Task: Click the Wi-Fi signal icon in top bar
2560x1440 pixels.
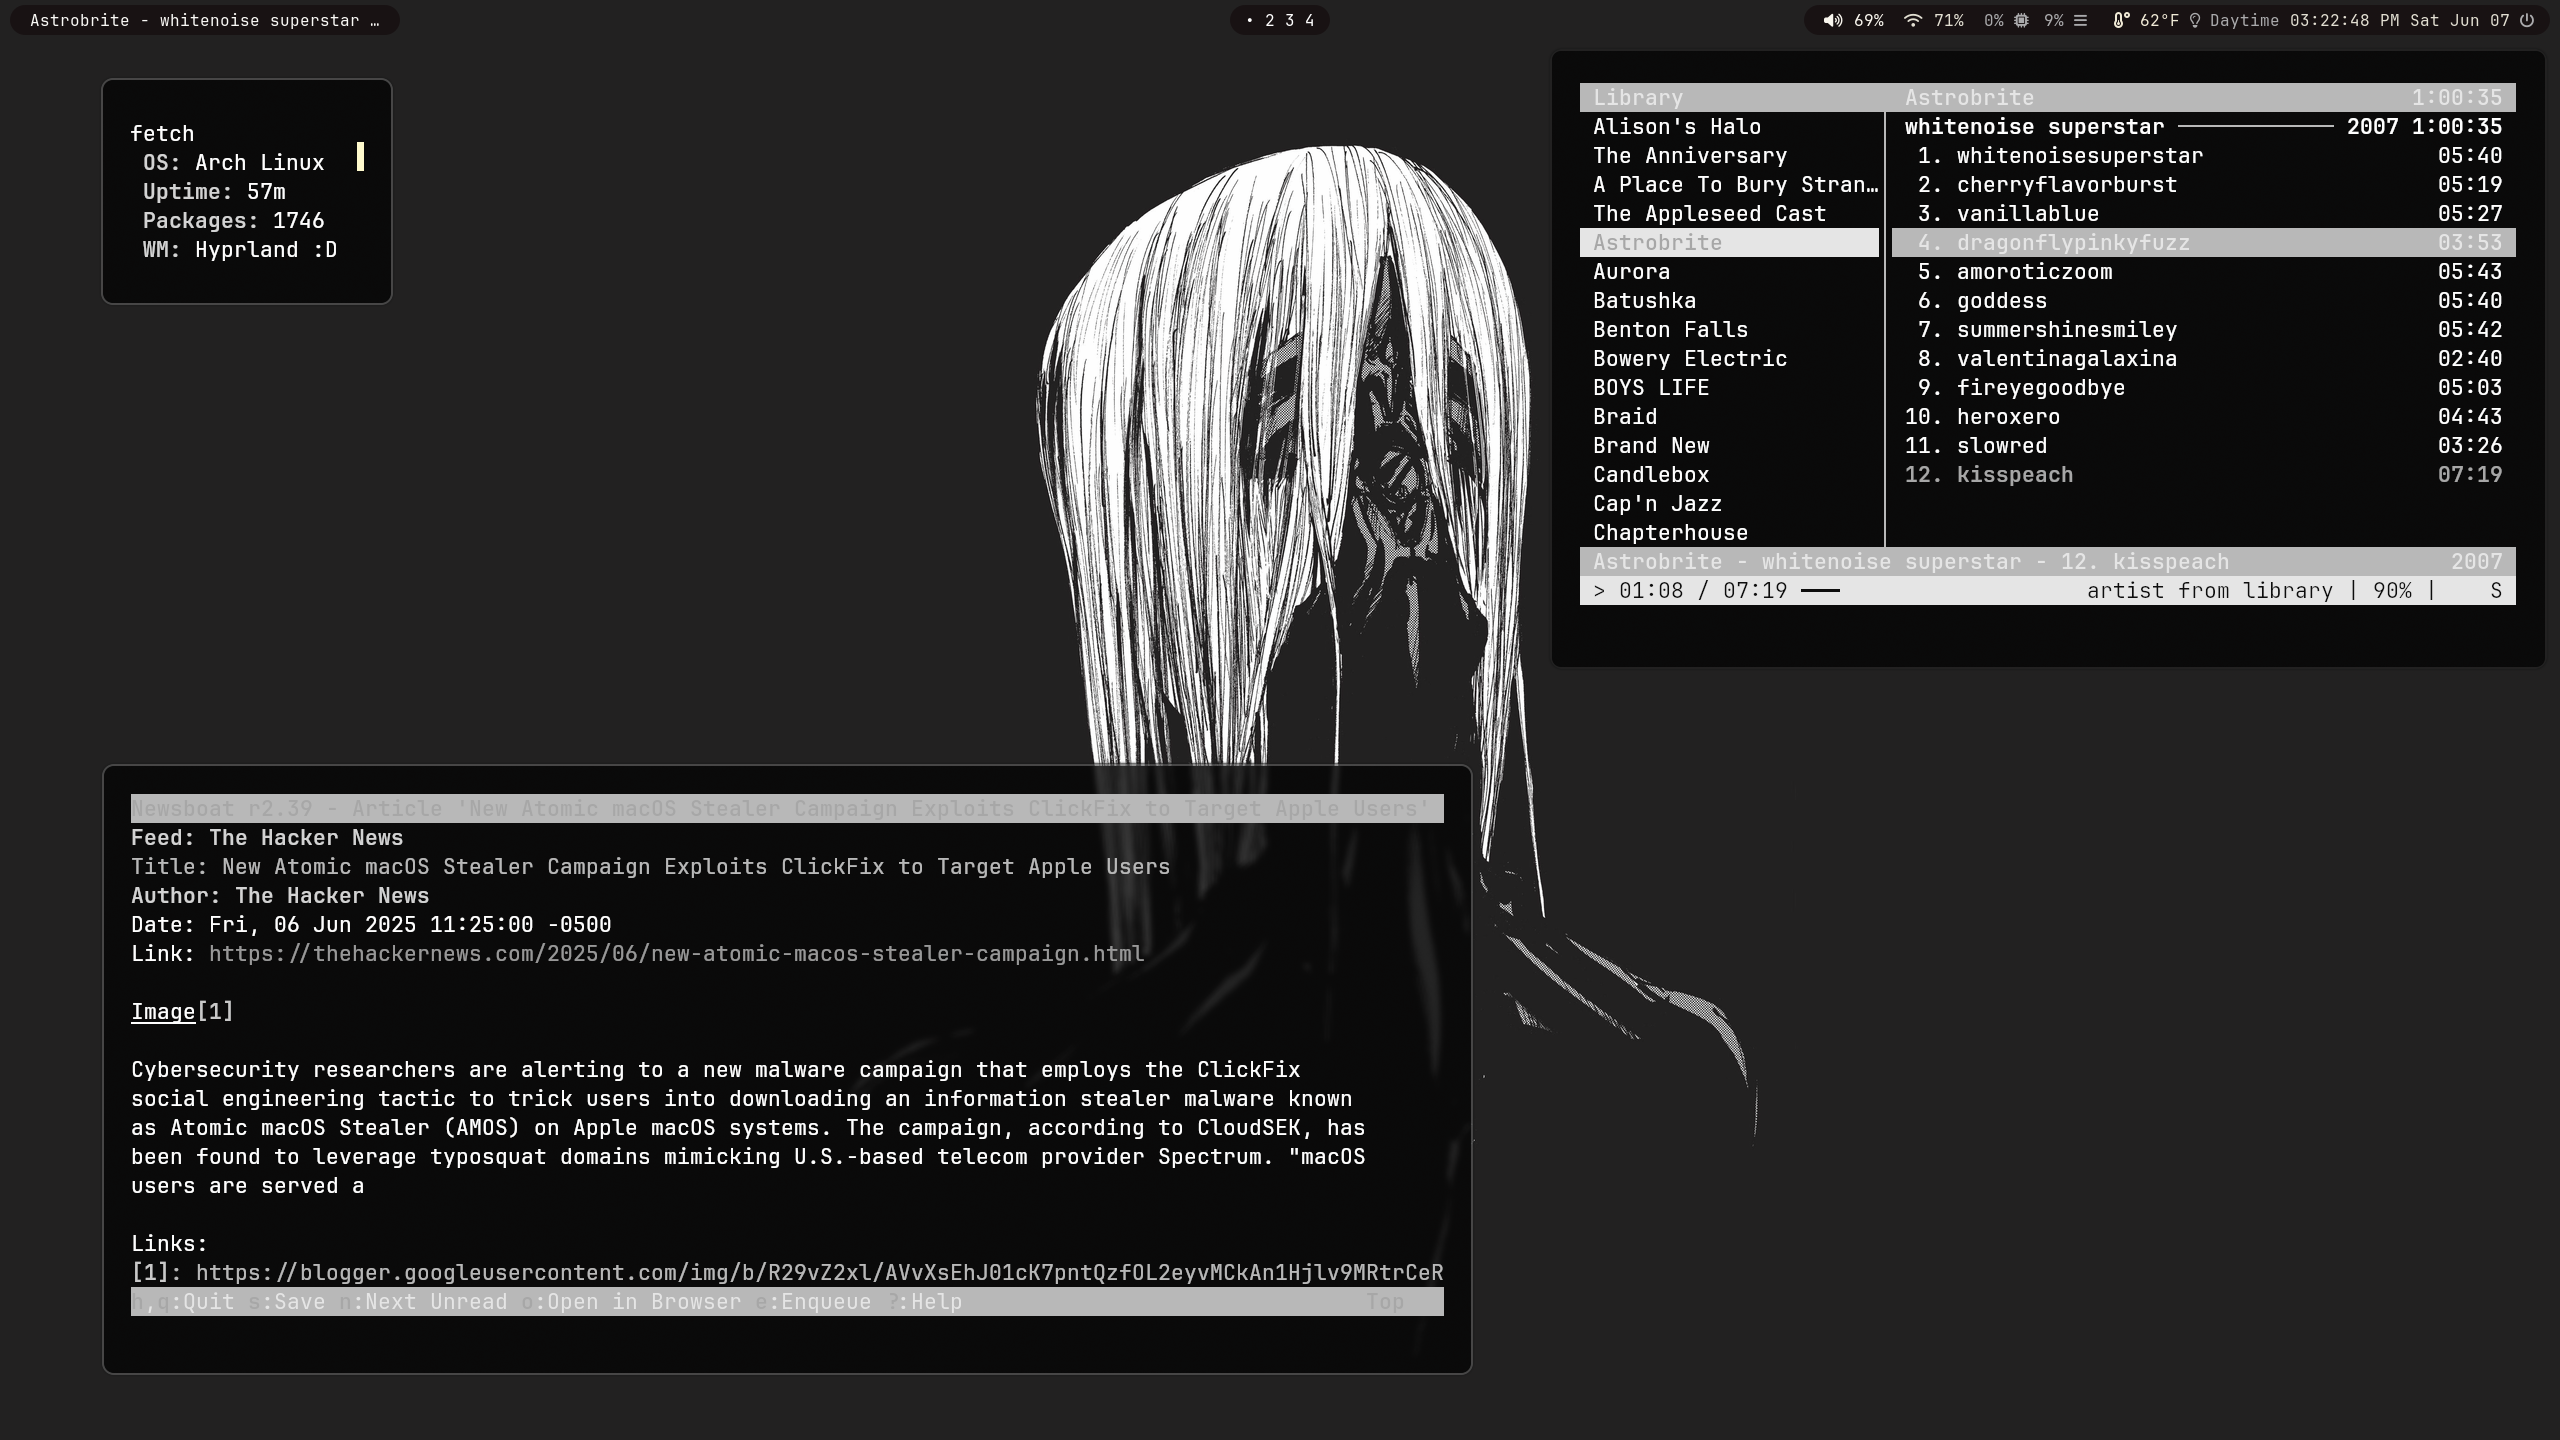Action: [1912, 20]
